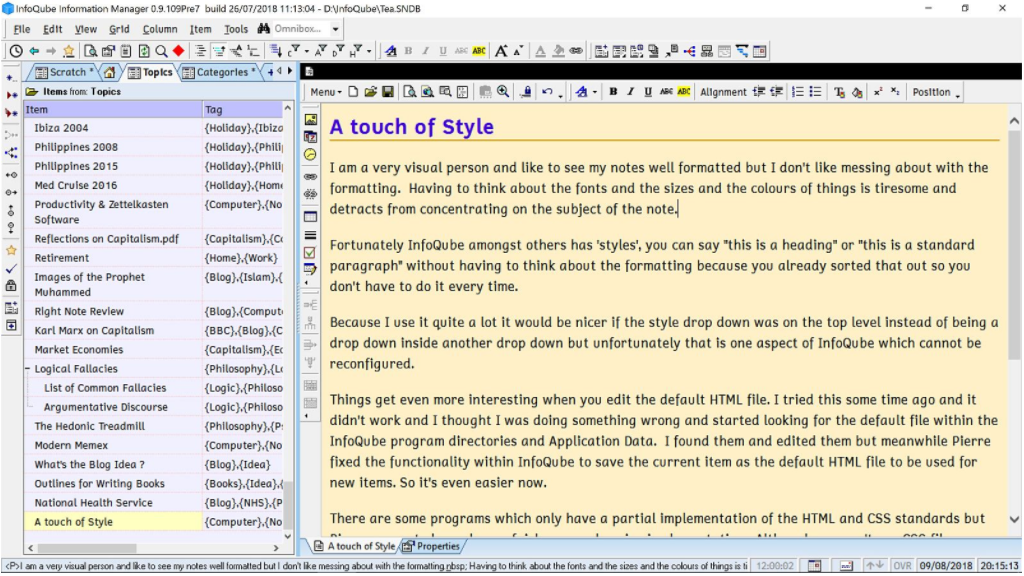Open the H filter dropdown arrow in main toolbar

point(369,52)
